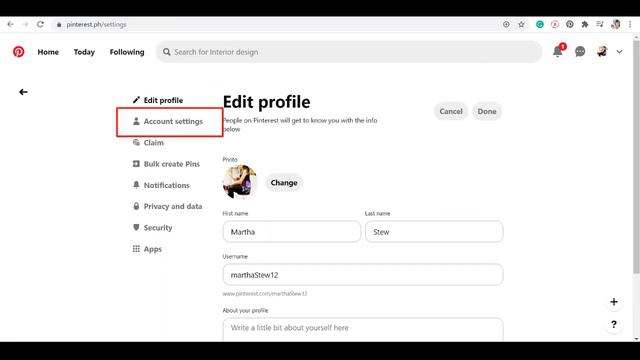Open the Chrome extensions puzzle icon
The height and width of the screenshot is (360, 640).
584,24
